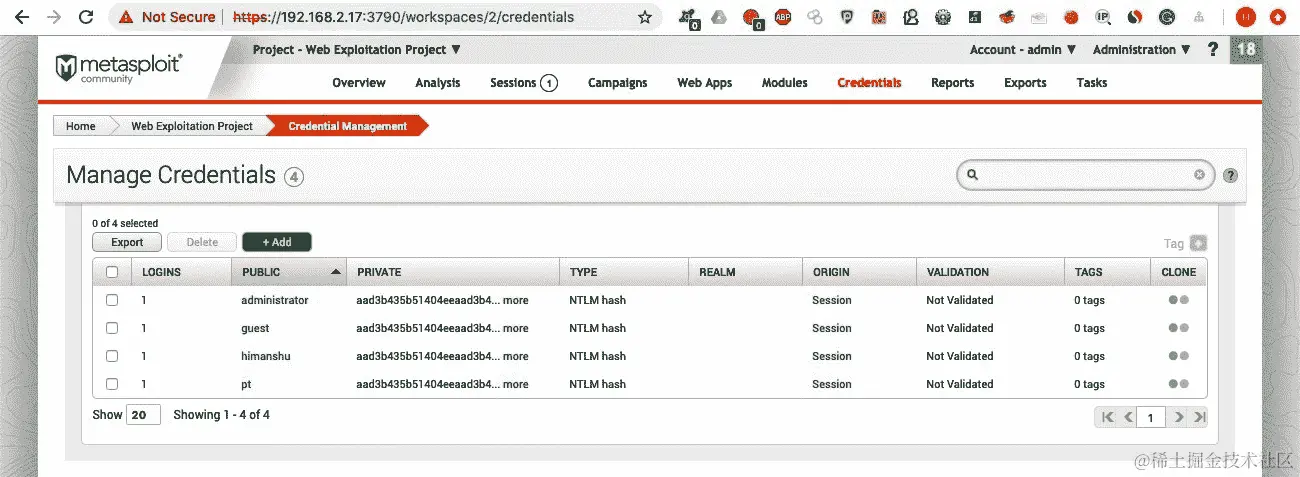Show more of guest's private hash

[x=516, y=328]
